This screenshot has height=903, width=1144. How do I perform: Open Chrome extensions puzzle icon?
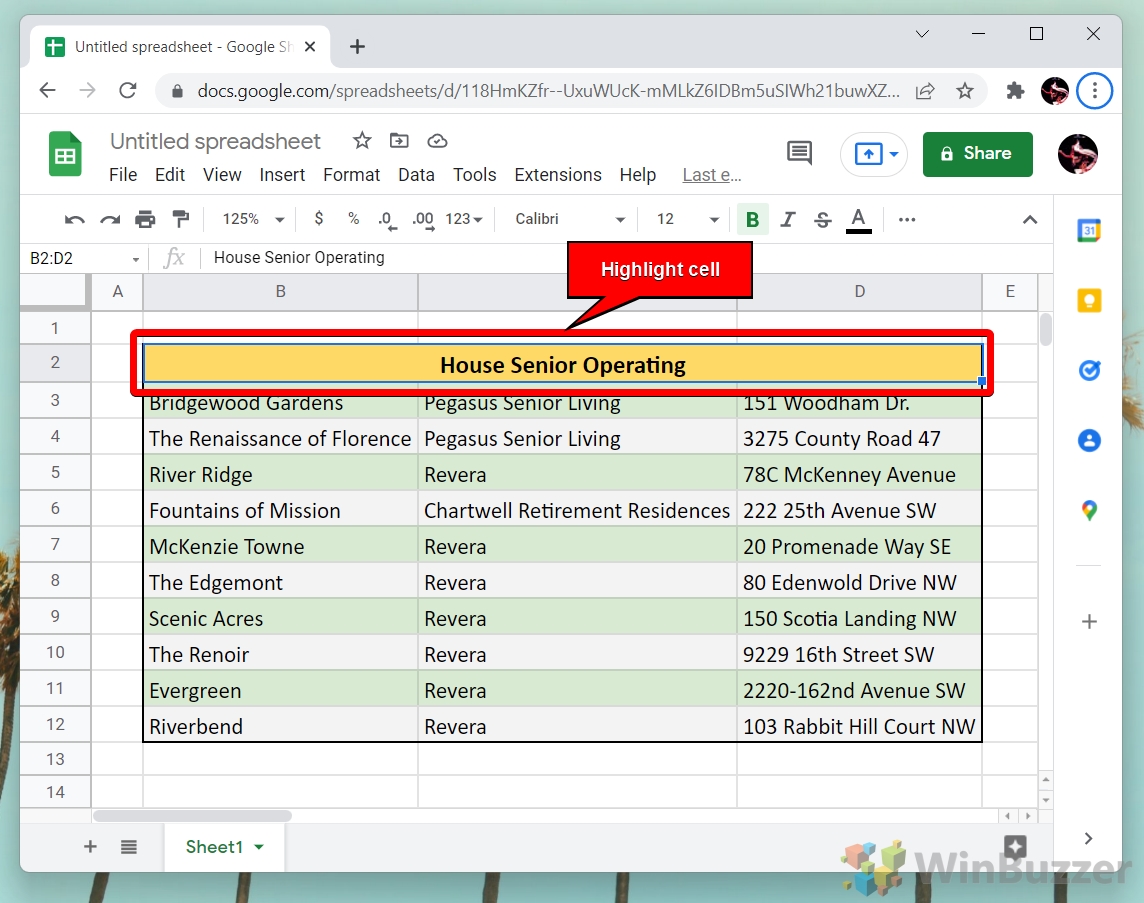click(1015, 91)
